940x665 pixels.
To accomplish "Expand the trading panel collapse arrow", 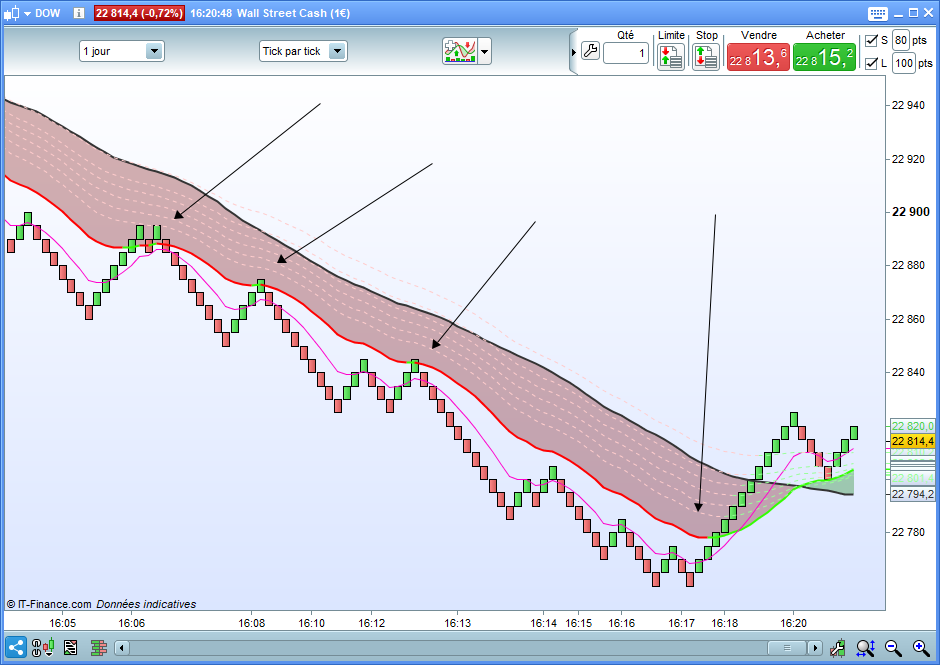I will click(x=574, y=52).
